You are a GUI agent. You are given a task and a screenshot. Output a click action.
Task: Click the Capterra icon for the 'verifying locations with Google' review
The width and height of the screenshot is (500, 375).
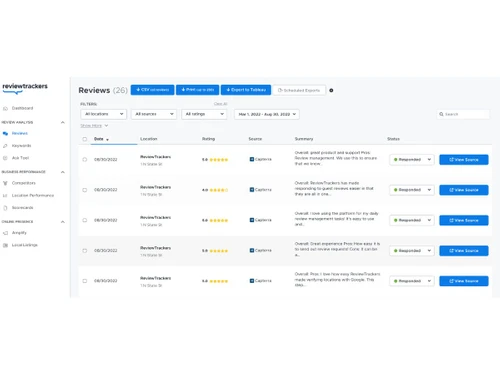pyautogui.click(x=252, y=281)
